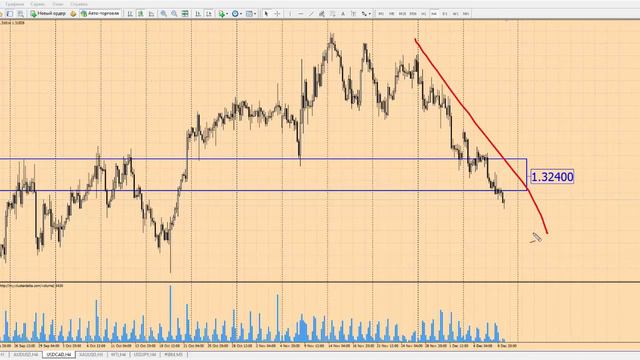The image size is (640, 360).
Task: Switch to the M1 timeframe
Action: pyautogui.click(x=381, y=13)
